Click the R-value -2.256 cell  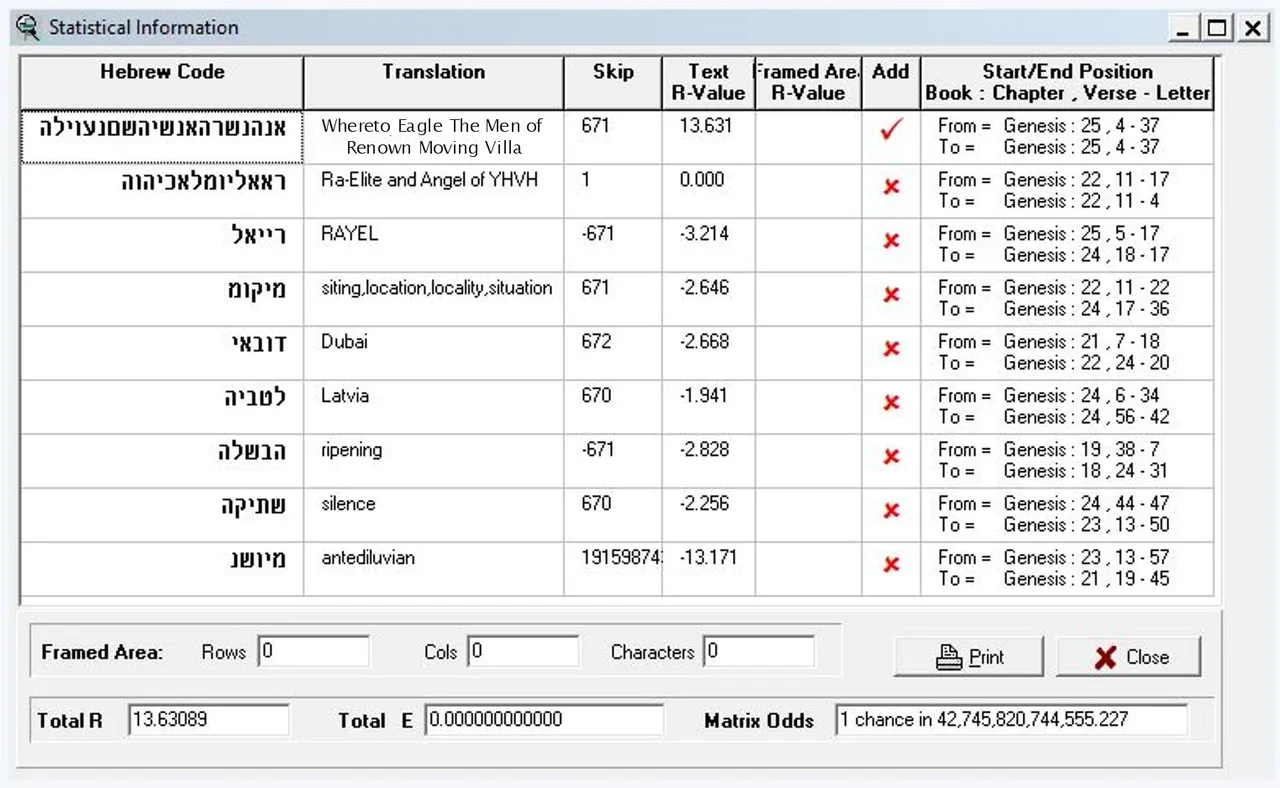point(708,515)
